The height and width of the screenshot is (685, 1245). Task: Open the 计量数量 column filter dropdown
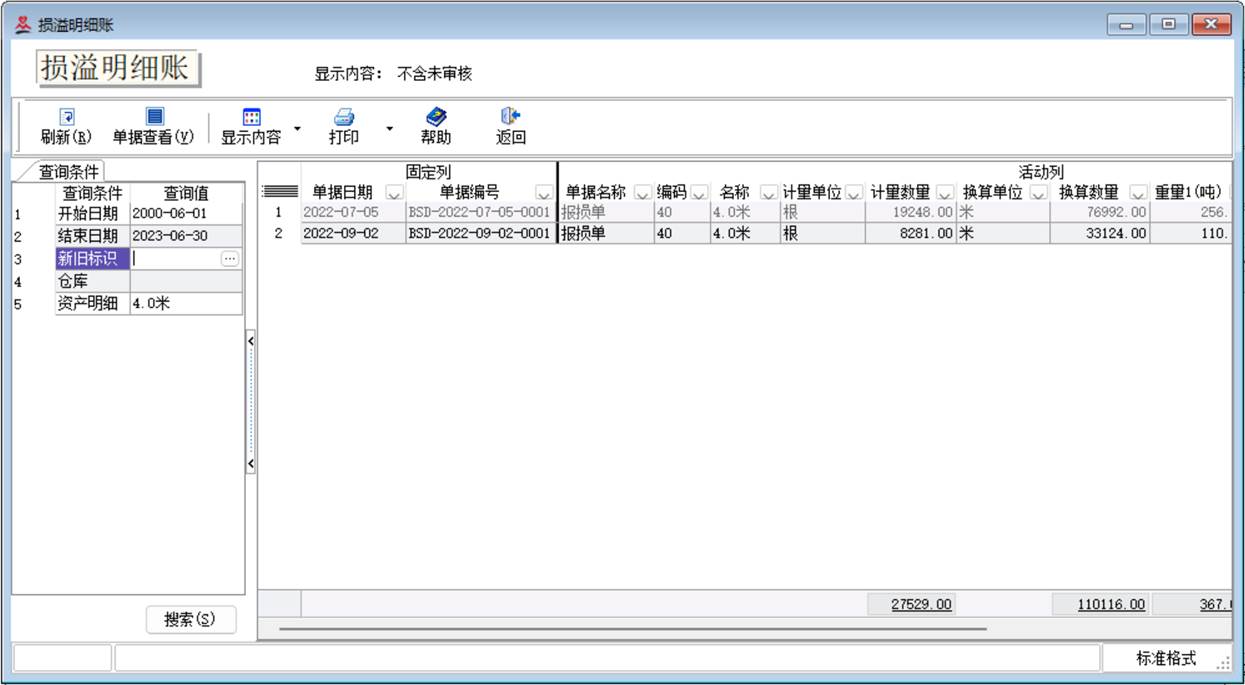[944, 193]
